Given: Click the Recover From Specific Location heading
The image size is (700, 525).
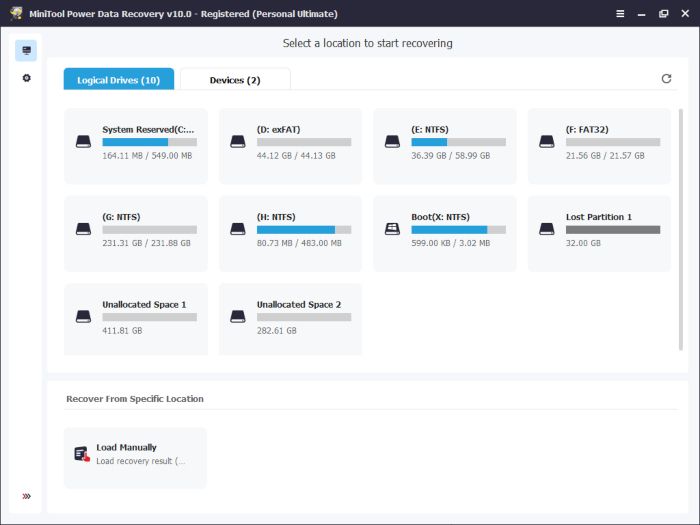Looking at the screenshot, I should tap(135, 399).
